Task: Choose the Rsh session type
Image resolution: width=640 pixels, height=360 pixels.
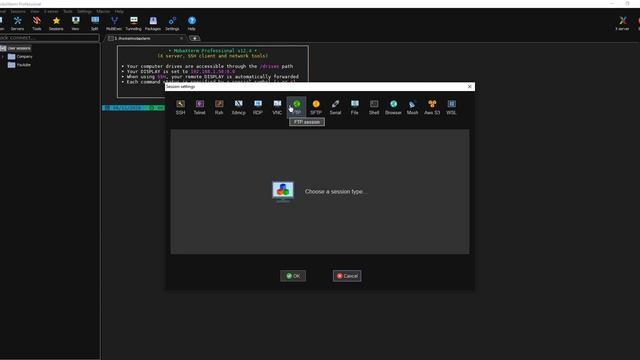Action: coord(219,107)
